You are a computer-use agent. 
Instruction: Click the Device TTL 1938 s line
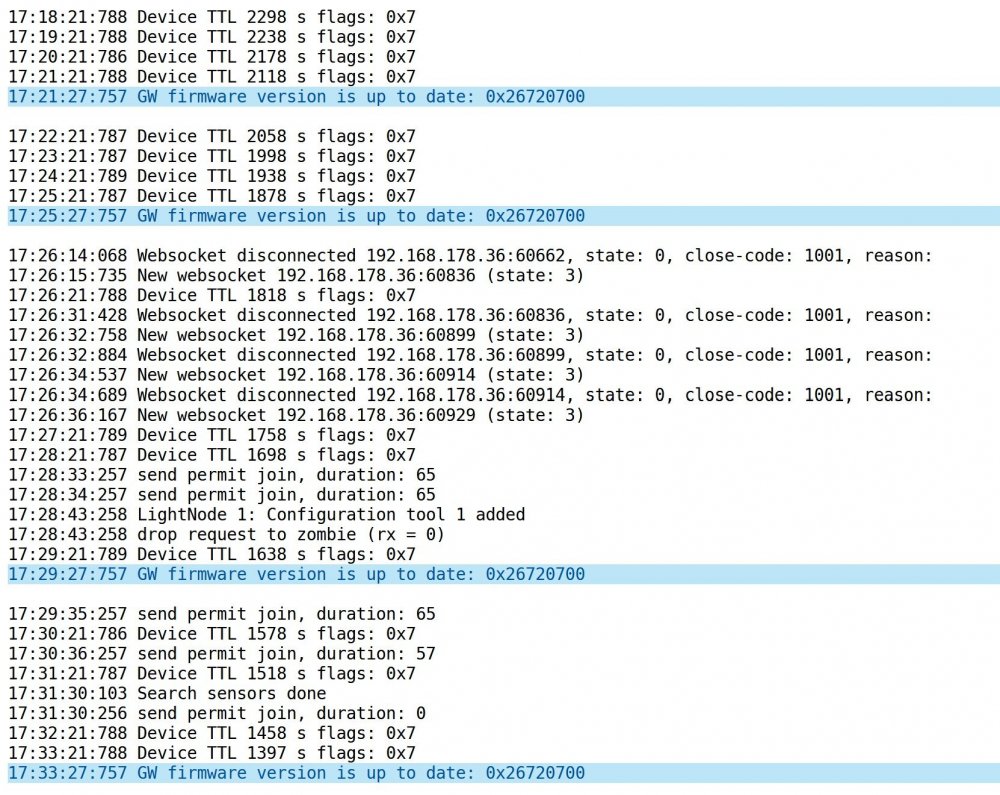click(x=212, y=176)
